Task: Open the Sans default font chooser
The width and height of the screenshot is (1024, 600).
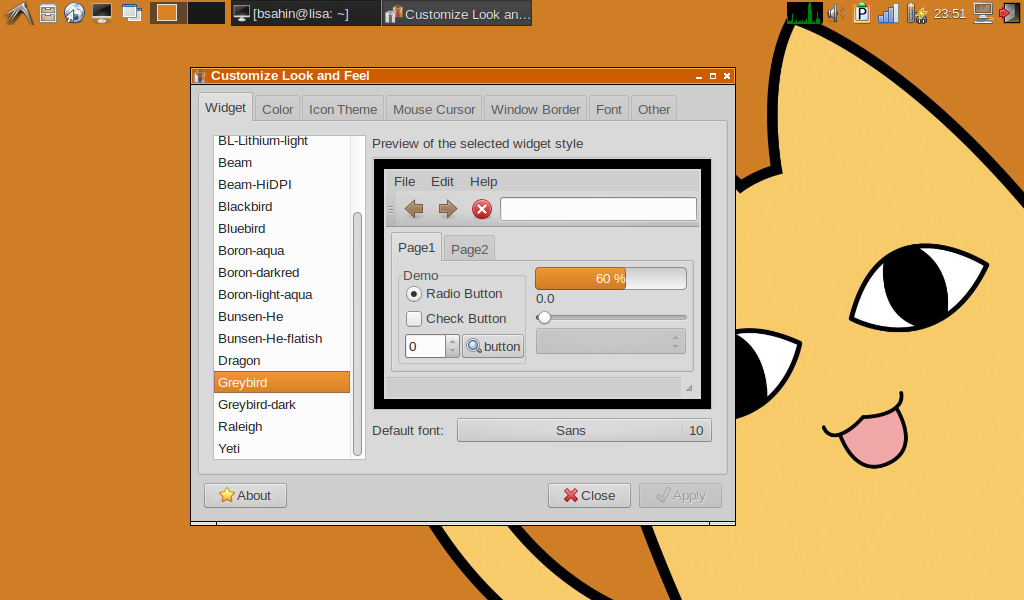Action: pos(584,430)
